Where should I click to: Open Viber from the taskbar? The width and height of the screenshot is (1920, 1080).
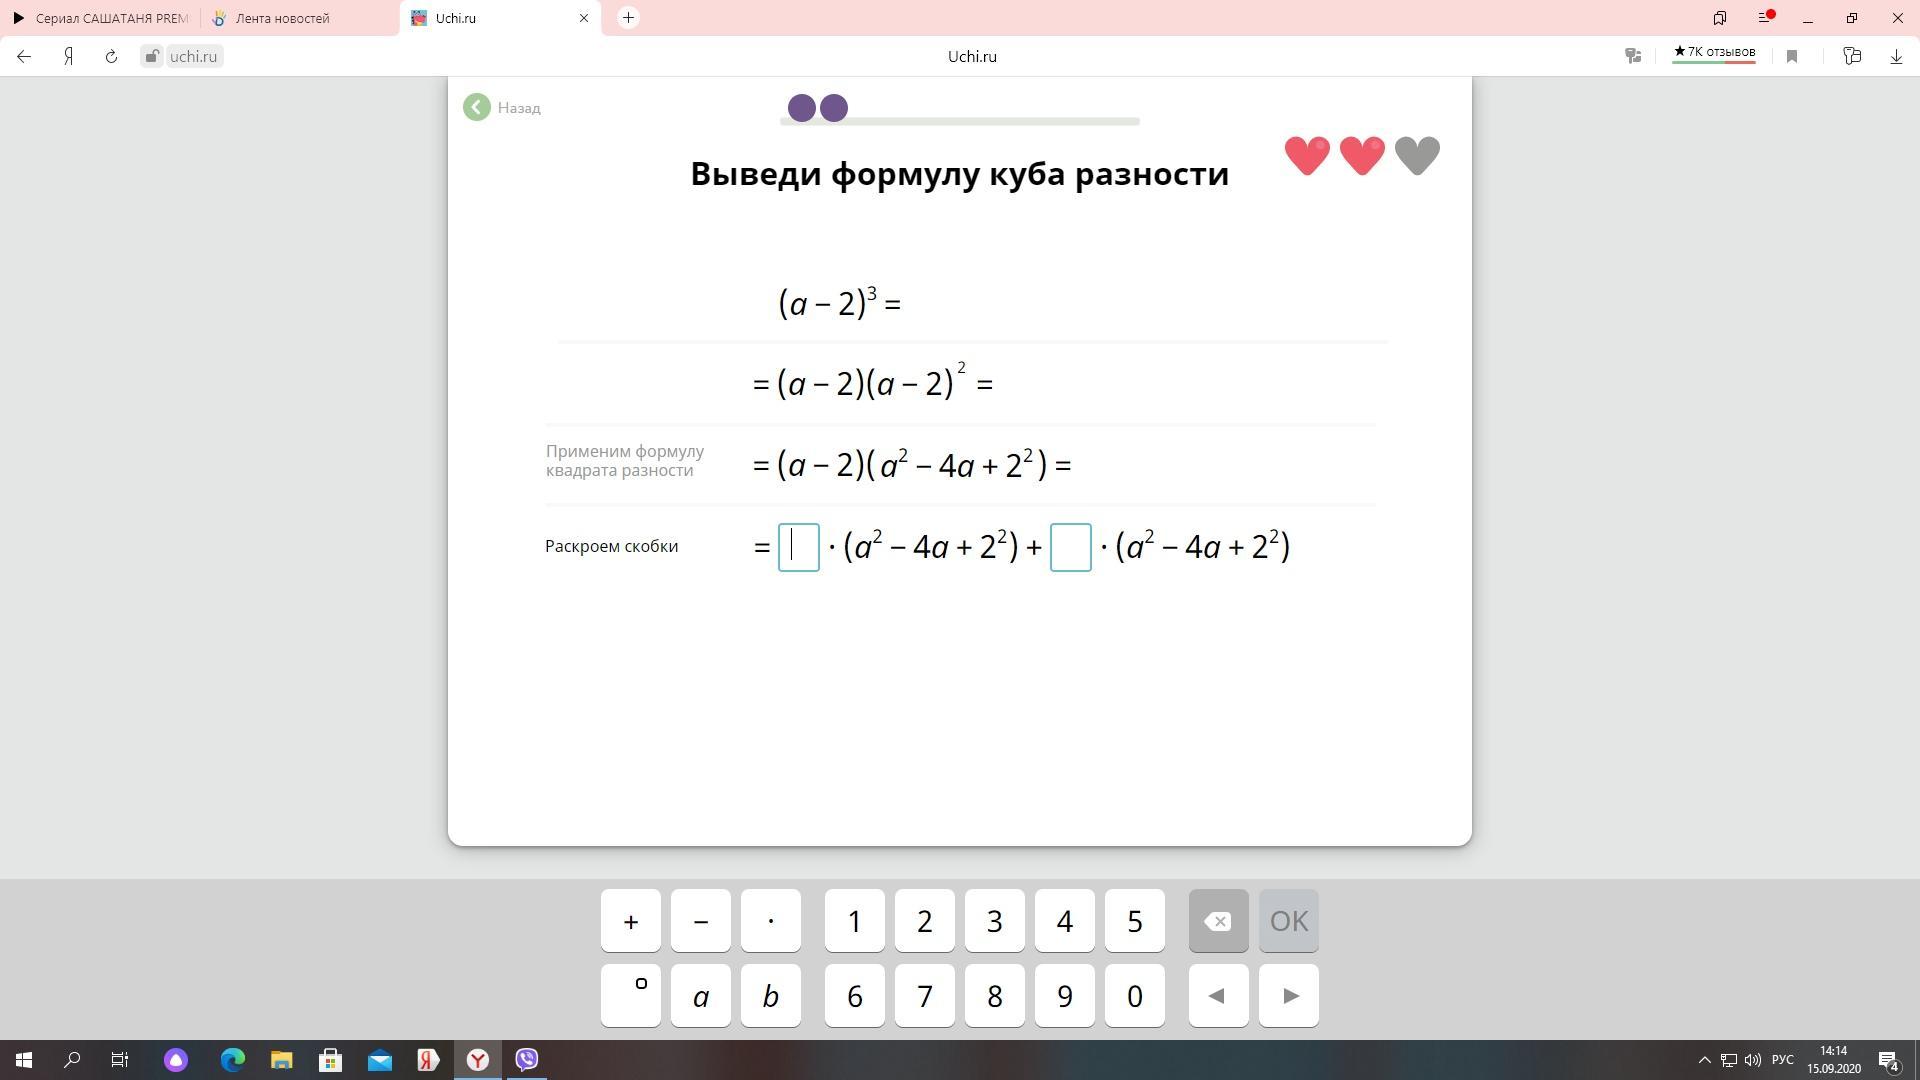[527, 1060]
